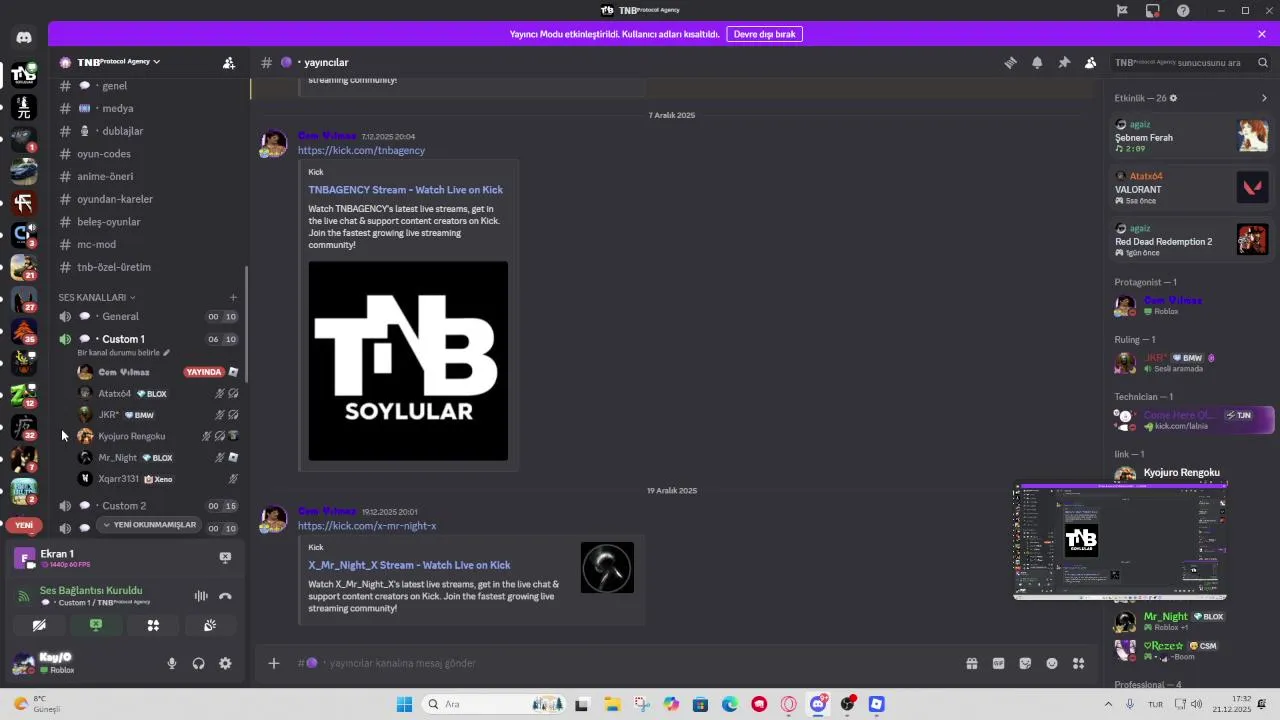The image size is (1280, 720).
Task: Click the gift icon in message bar
Action: point(971,663)
